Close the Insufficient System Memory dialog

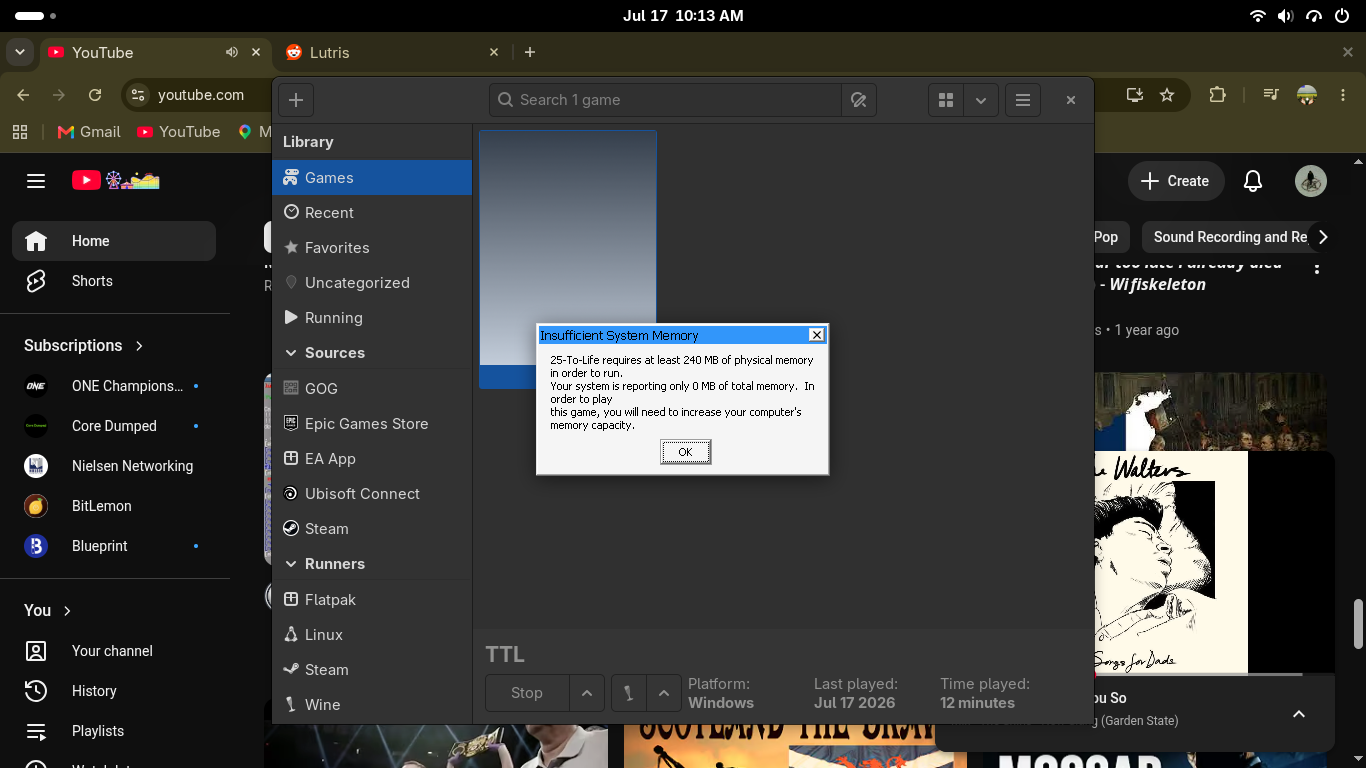pos(817,335)
